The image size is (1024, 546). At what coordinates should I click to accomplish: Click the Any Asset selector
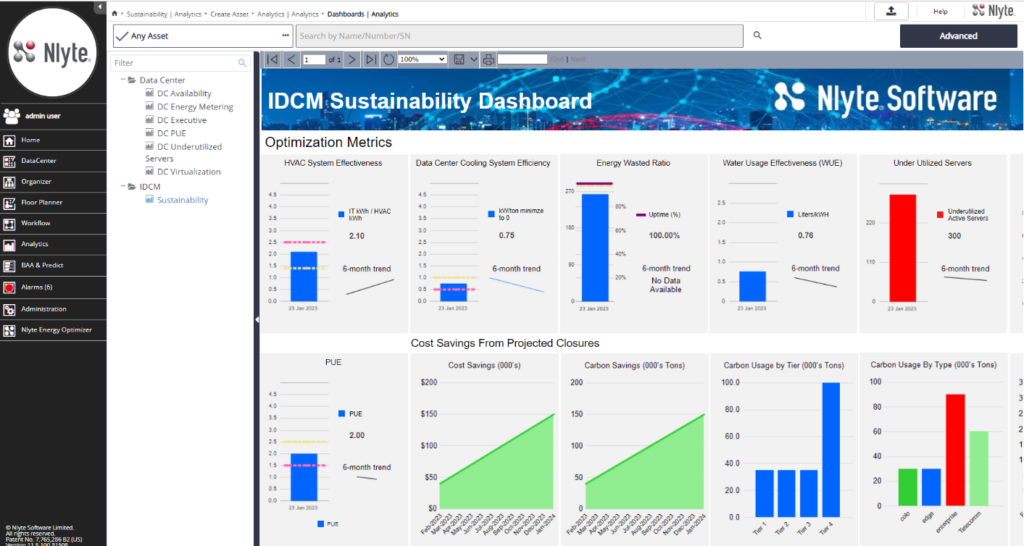(x=203, y=36)
